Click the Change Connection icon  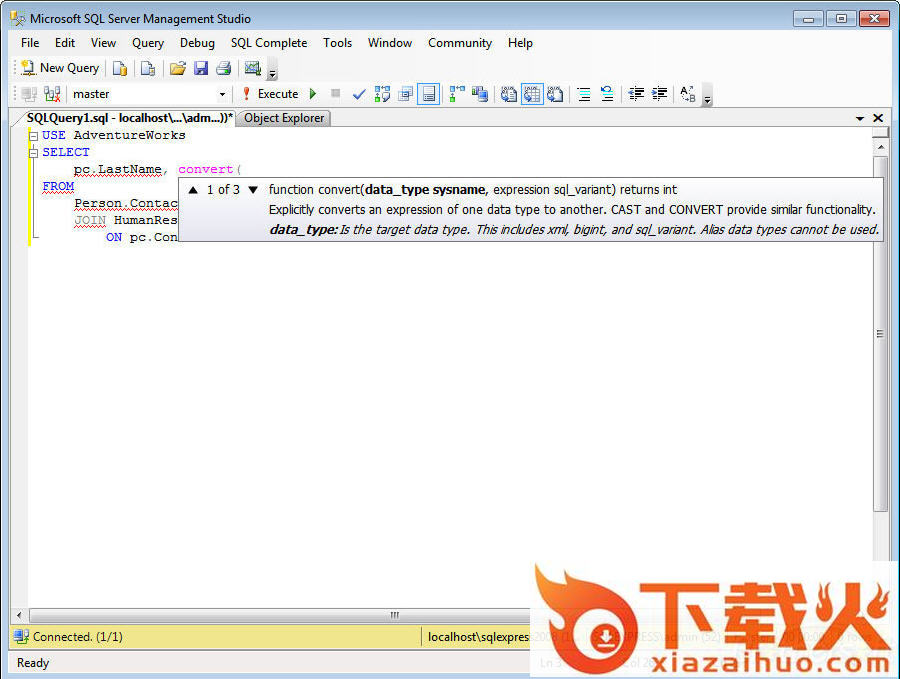click(x=52, y=94)
